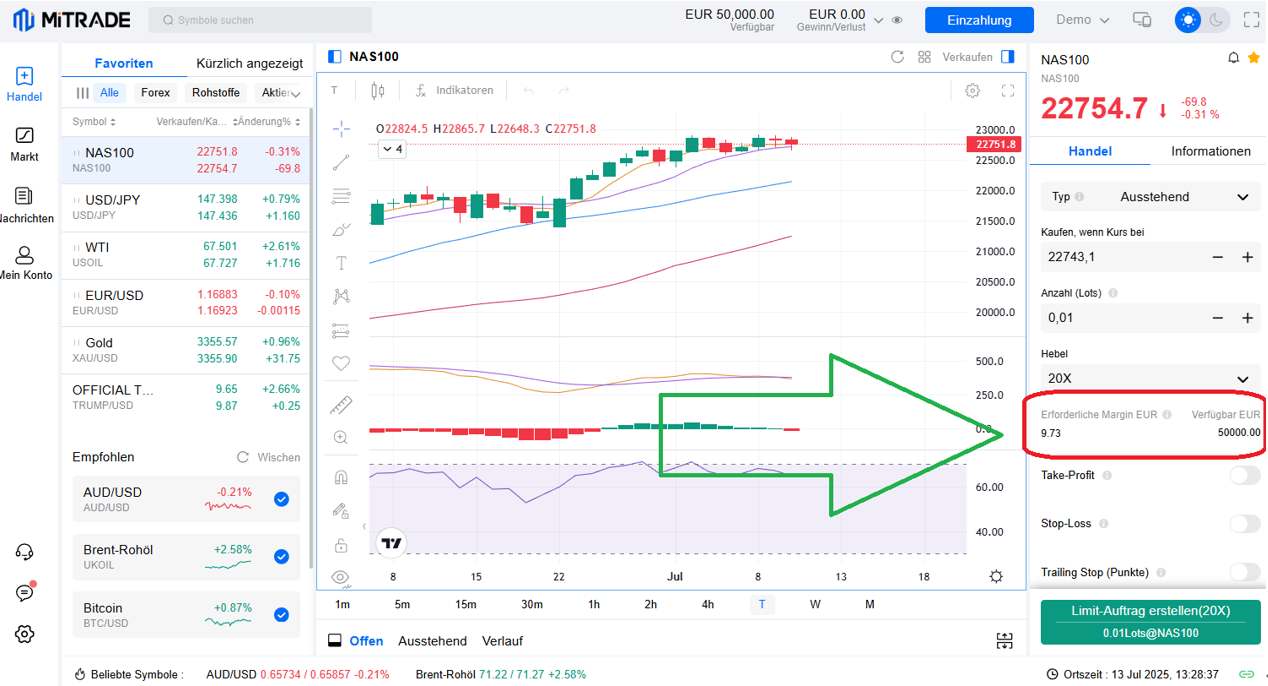The width and height of the screenshot is (1268, 686).
Task: Open Nachrichten in the left sidebar
Action: tap(24, 205)
